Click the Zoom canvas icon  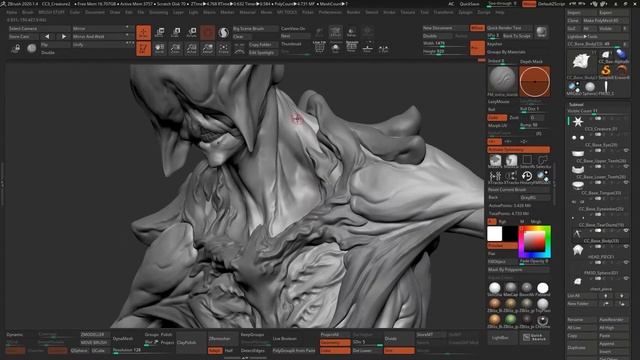[176, 49]
